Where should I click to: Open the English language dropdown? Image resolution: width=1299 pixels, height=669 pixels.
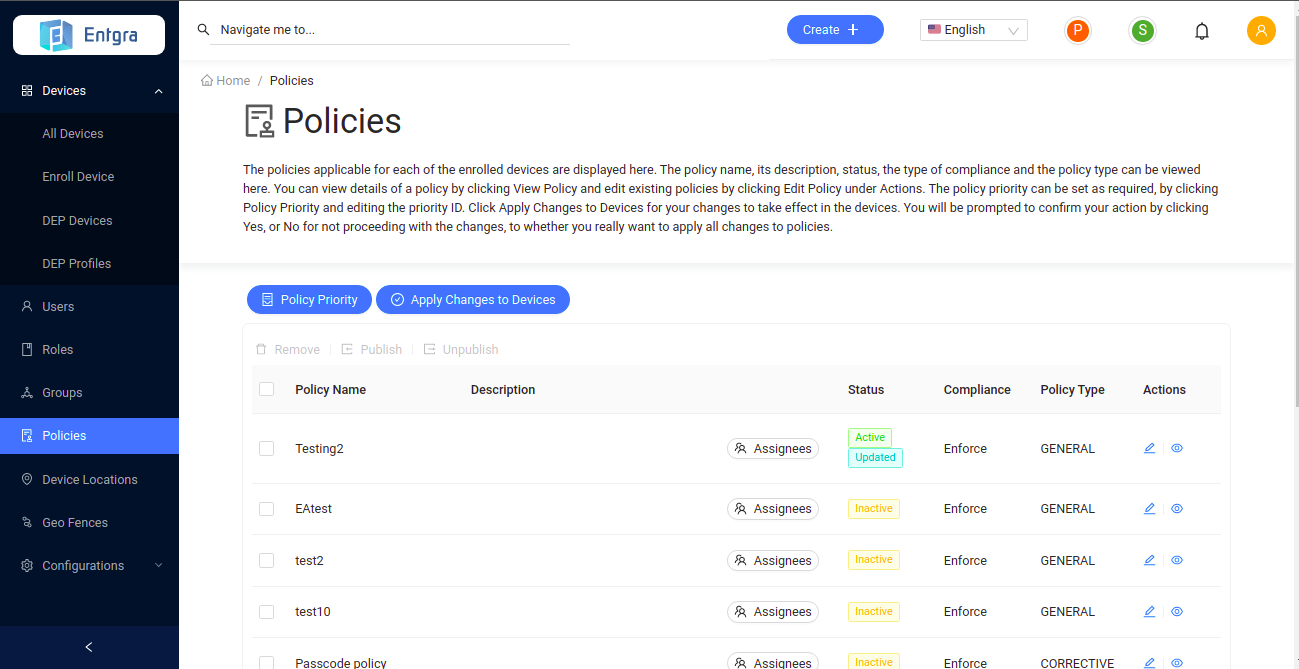[x=973, y=30]
